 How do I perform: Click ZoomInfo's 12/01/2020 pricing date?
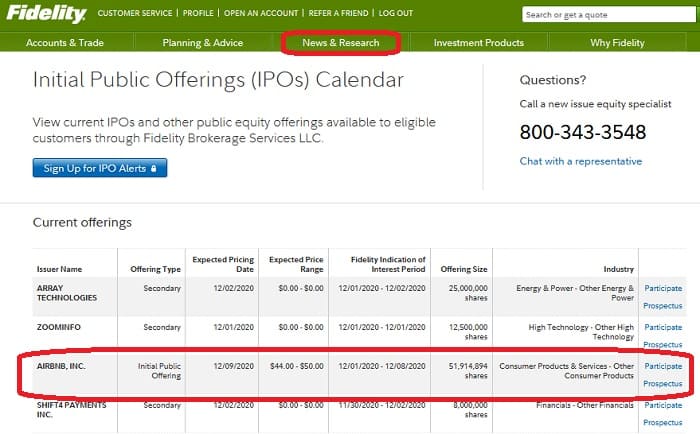pyautogui.click(x=233, y=327)
